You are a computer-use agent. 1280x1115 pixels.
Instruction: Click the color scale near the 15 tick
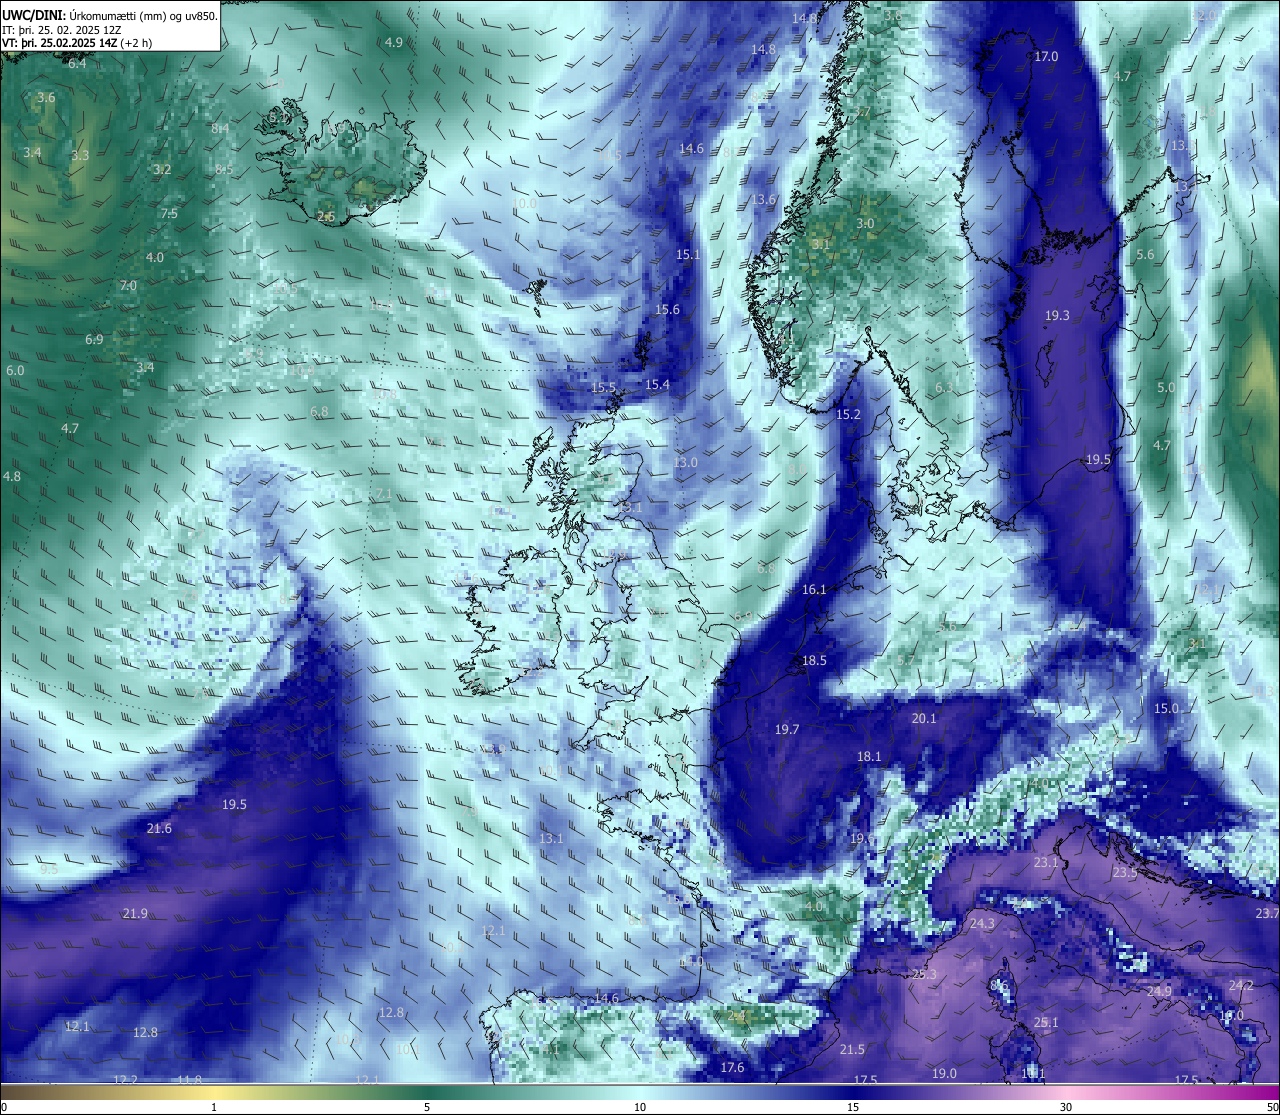coord(853,1090)
